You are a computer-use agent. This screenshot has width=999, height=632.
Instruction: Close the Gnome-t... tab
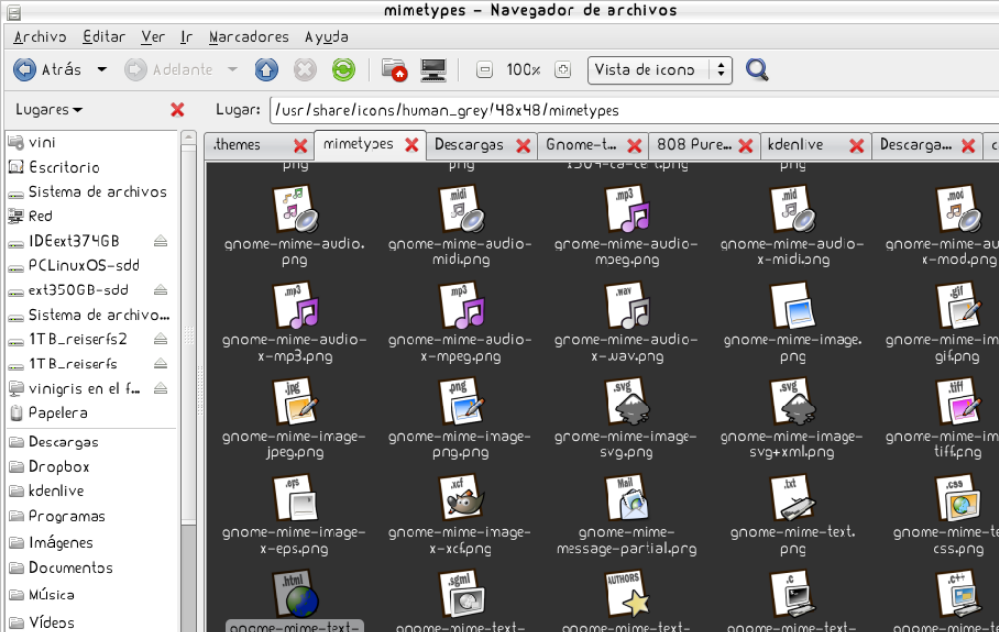634,146
